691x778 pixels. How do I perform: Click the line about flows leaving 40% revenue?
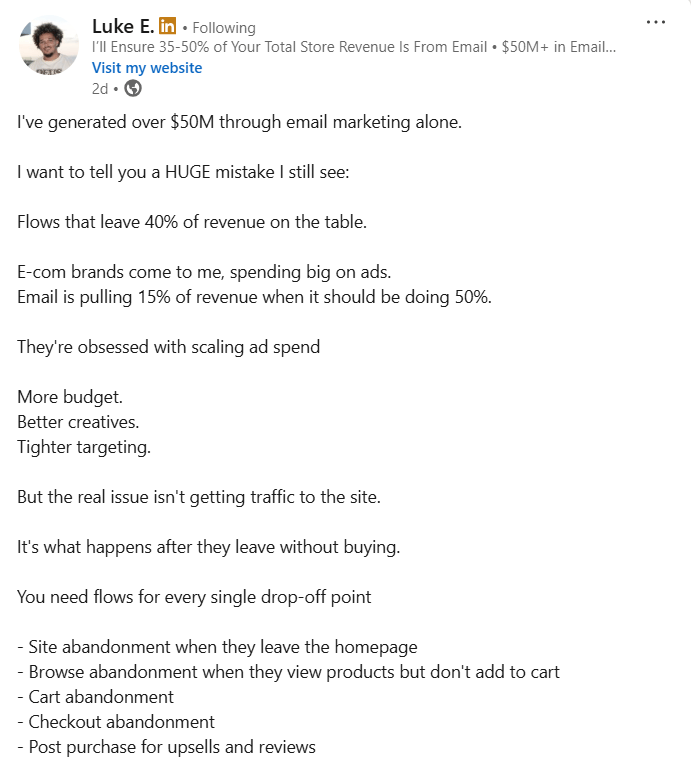pyautogui.click(x=192, y=222)
